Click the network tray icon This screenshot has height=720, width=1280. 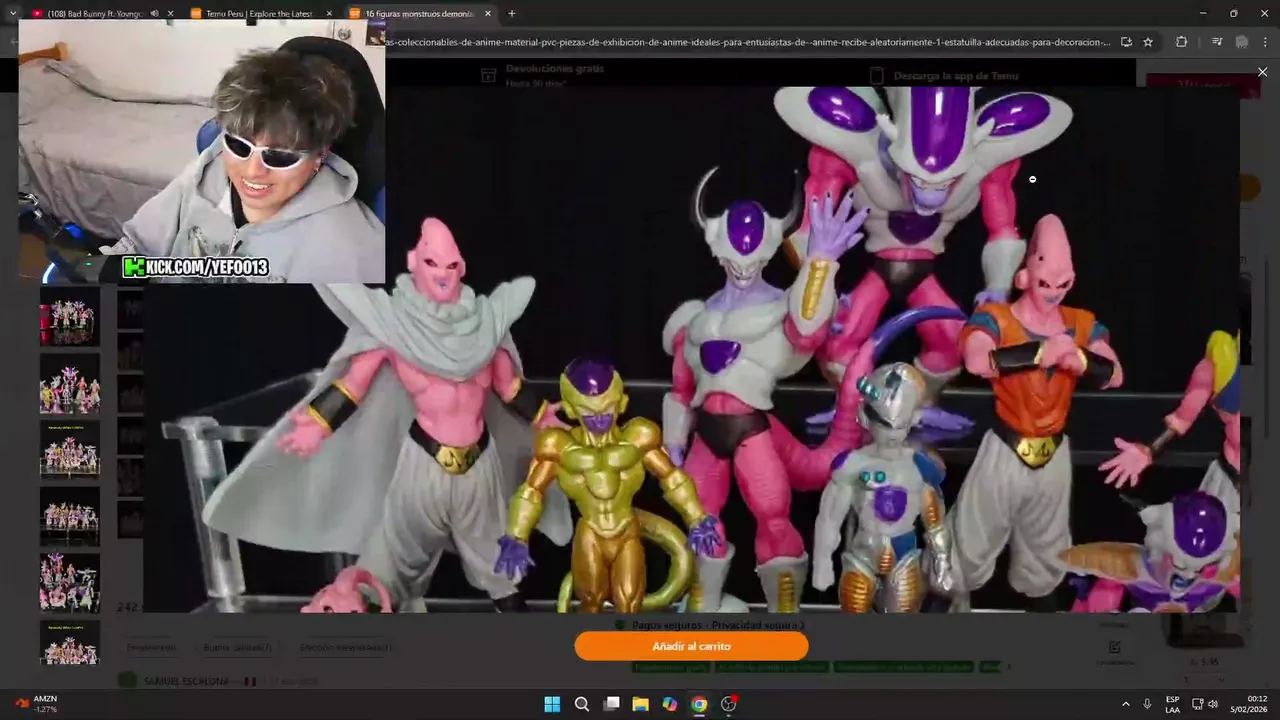tap(1197, 704)
